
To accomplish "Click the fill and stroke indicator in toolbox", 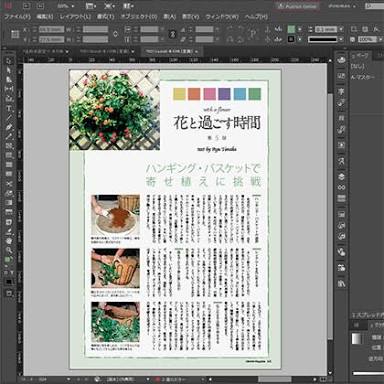I will [9, 260].
